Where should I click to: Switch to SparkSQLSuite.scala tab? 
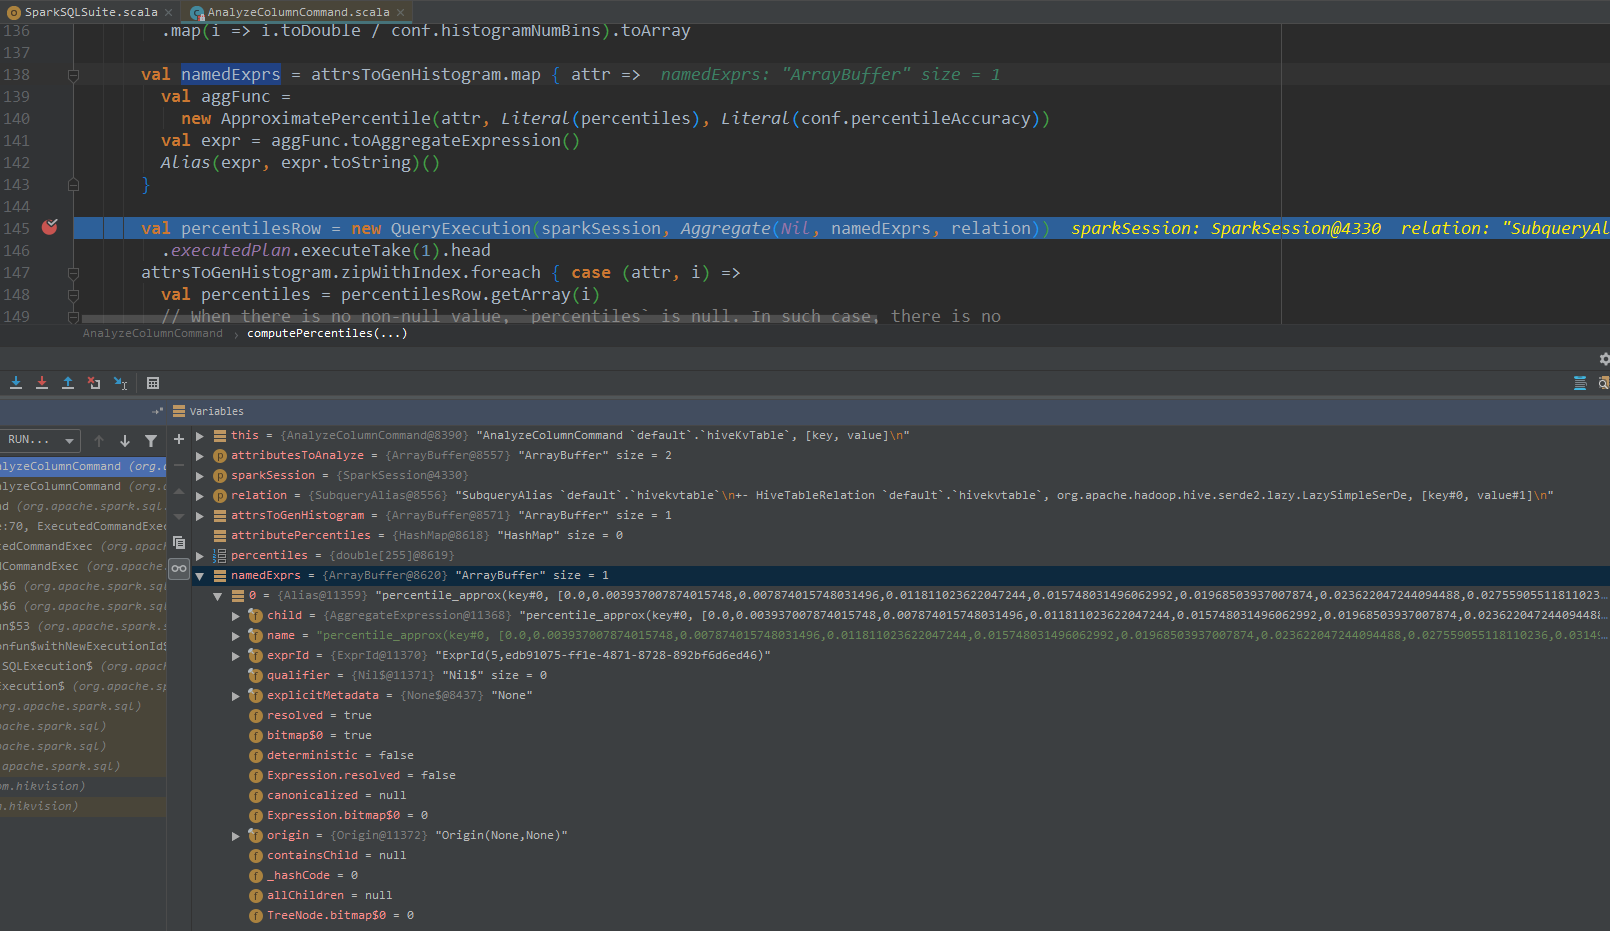90,12
